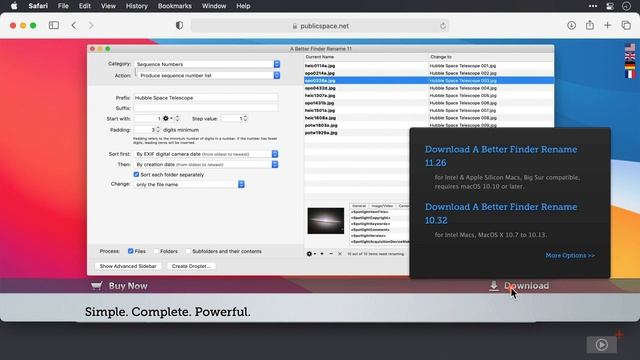Click the circular arrow icon in menu bar
Viewport: 640px width, 360px height.
pyautogui.click(x=626, y=6)
